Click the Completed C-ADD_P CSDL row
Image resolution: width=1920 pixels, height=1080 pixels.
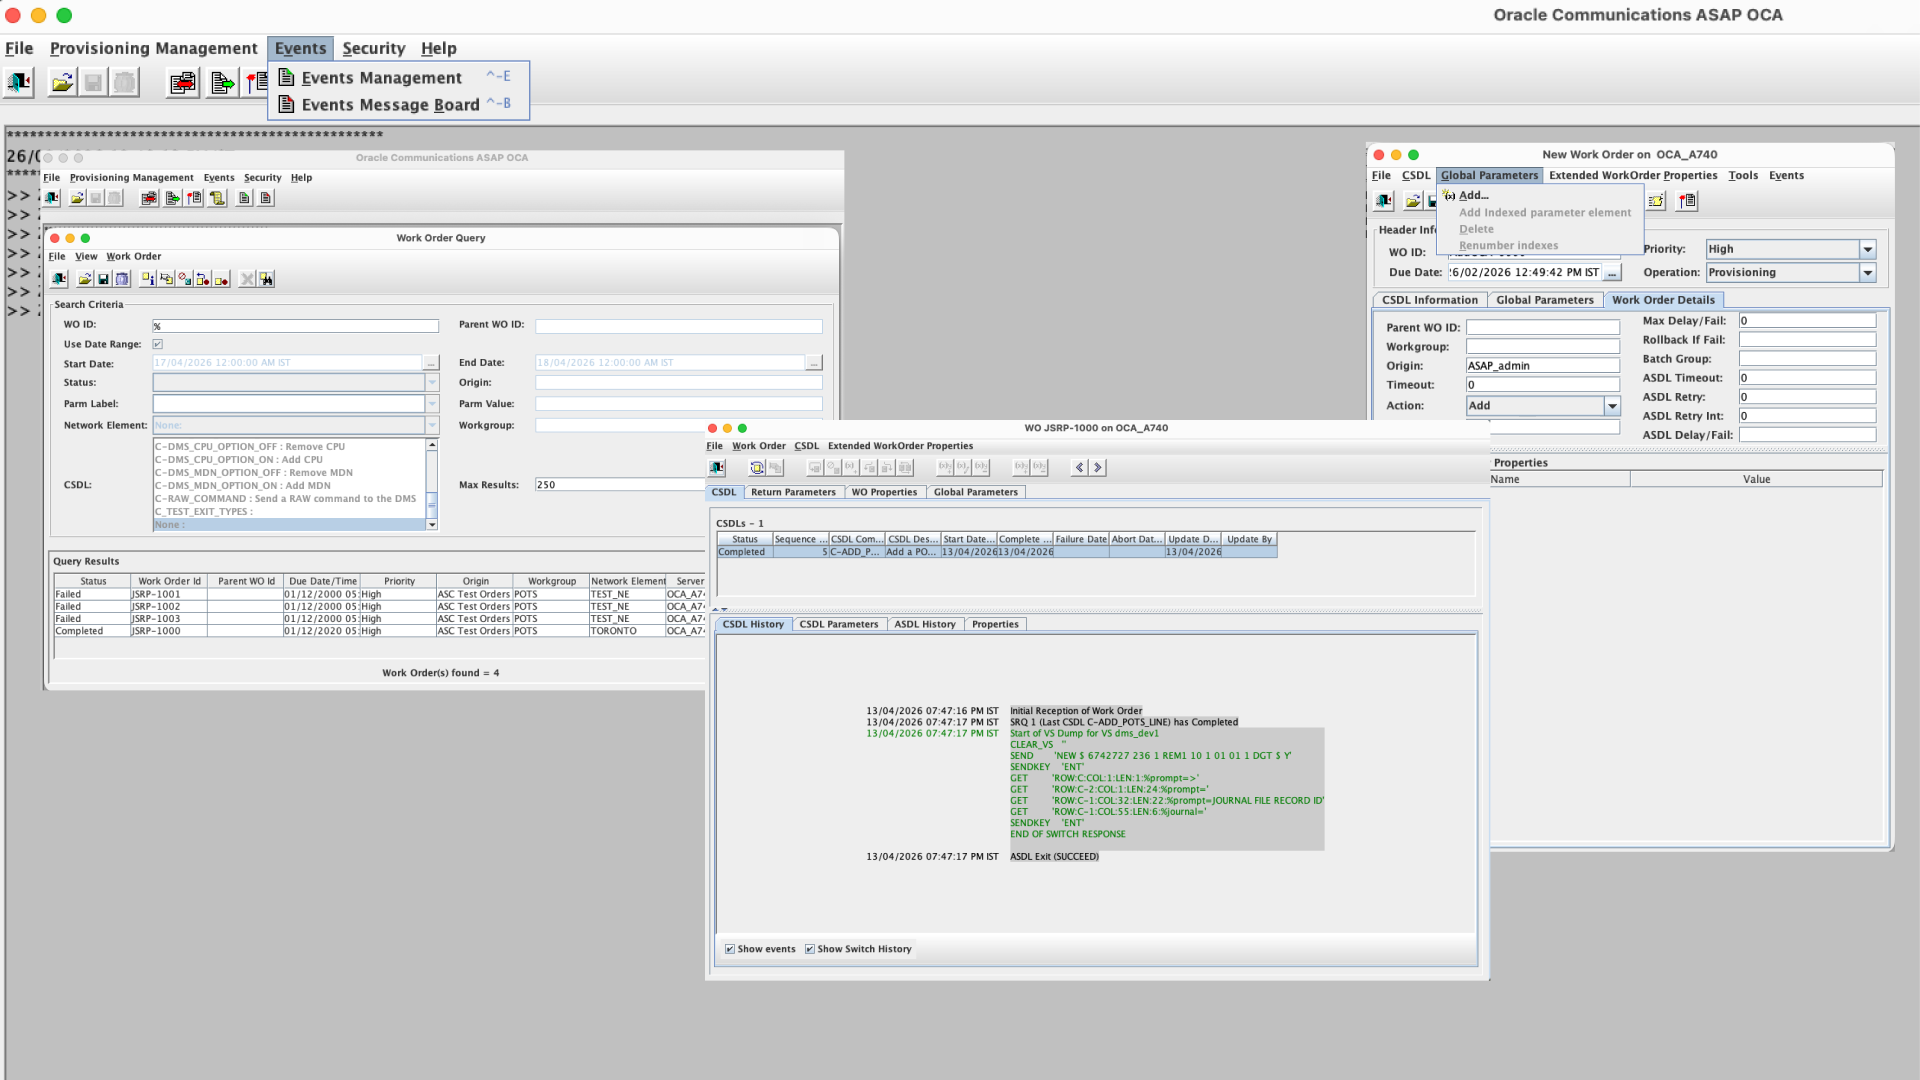tap(997, 552)
